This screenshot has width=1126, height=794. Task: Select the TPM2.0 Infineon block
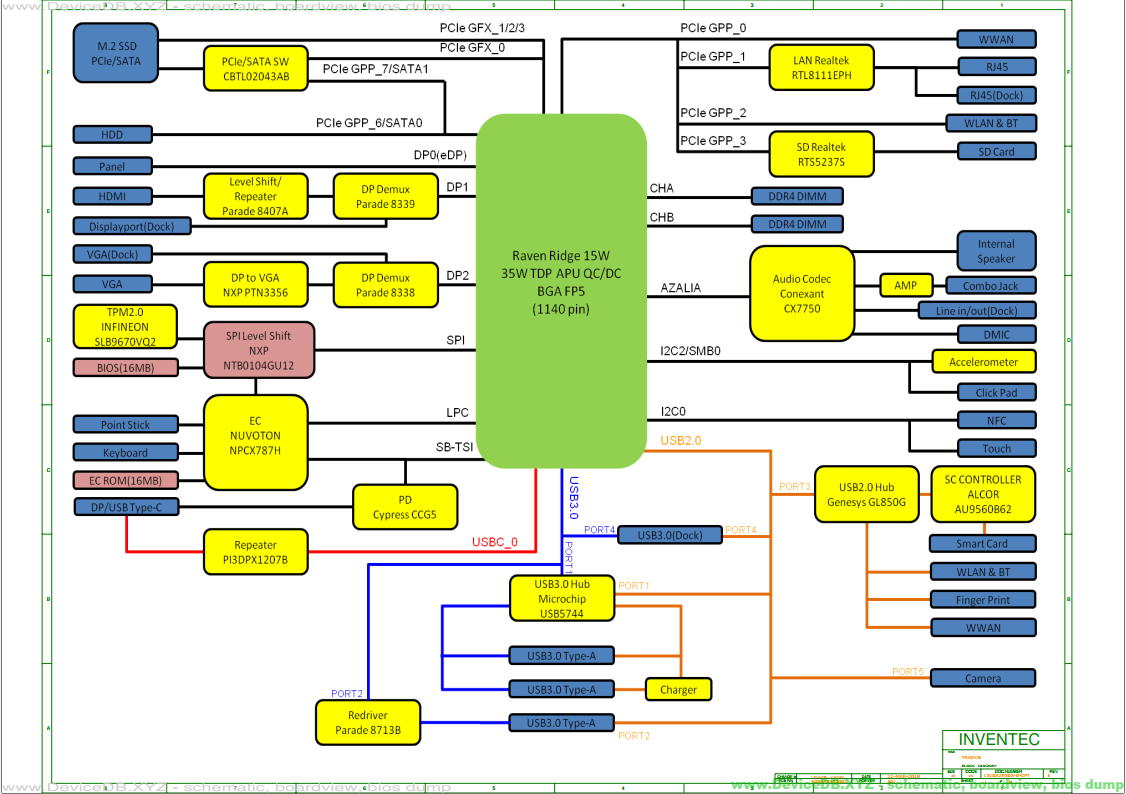click(125, 327)
